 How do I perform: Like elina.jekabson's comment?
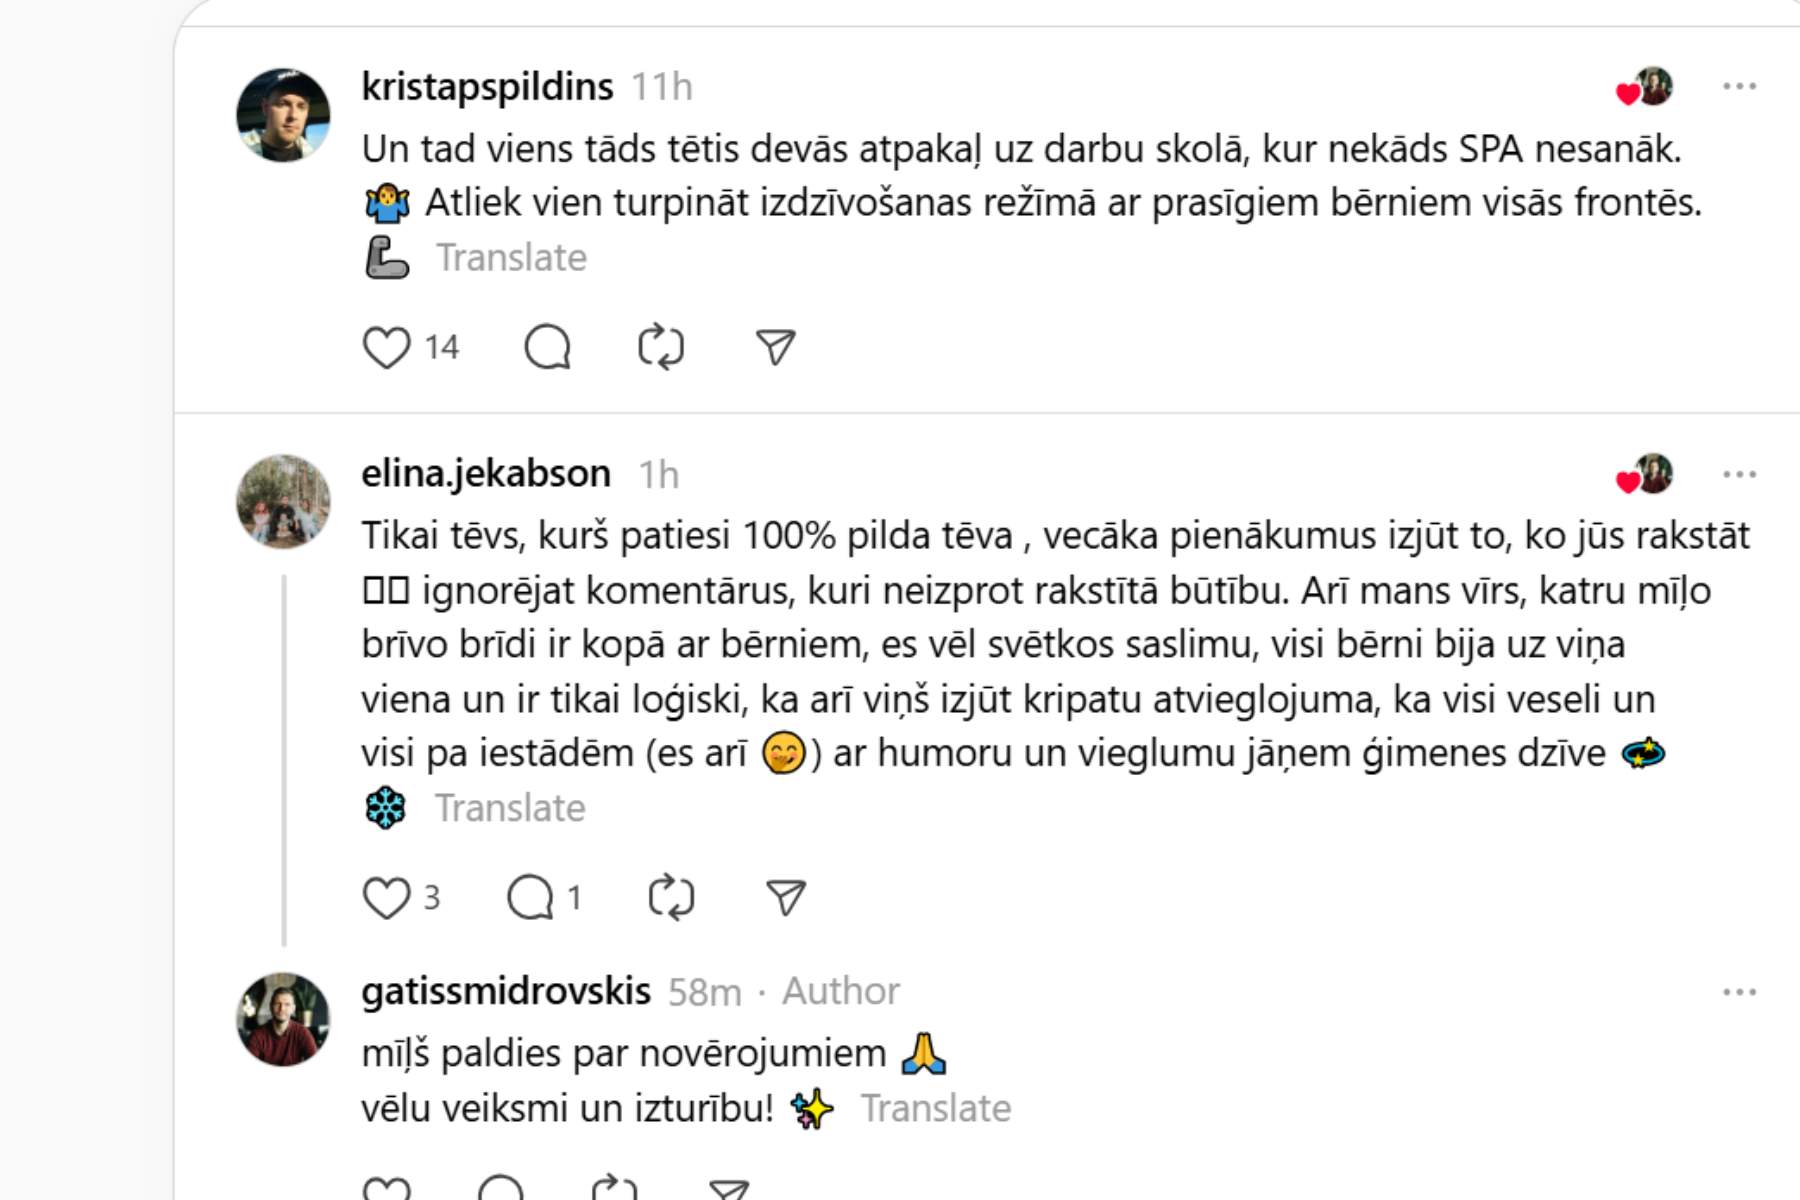pyautogui.click(x=386, y=898)
